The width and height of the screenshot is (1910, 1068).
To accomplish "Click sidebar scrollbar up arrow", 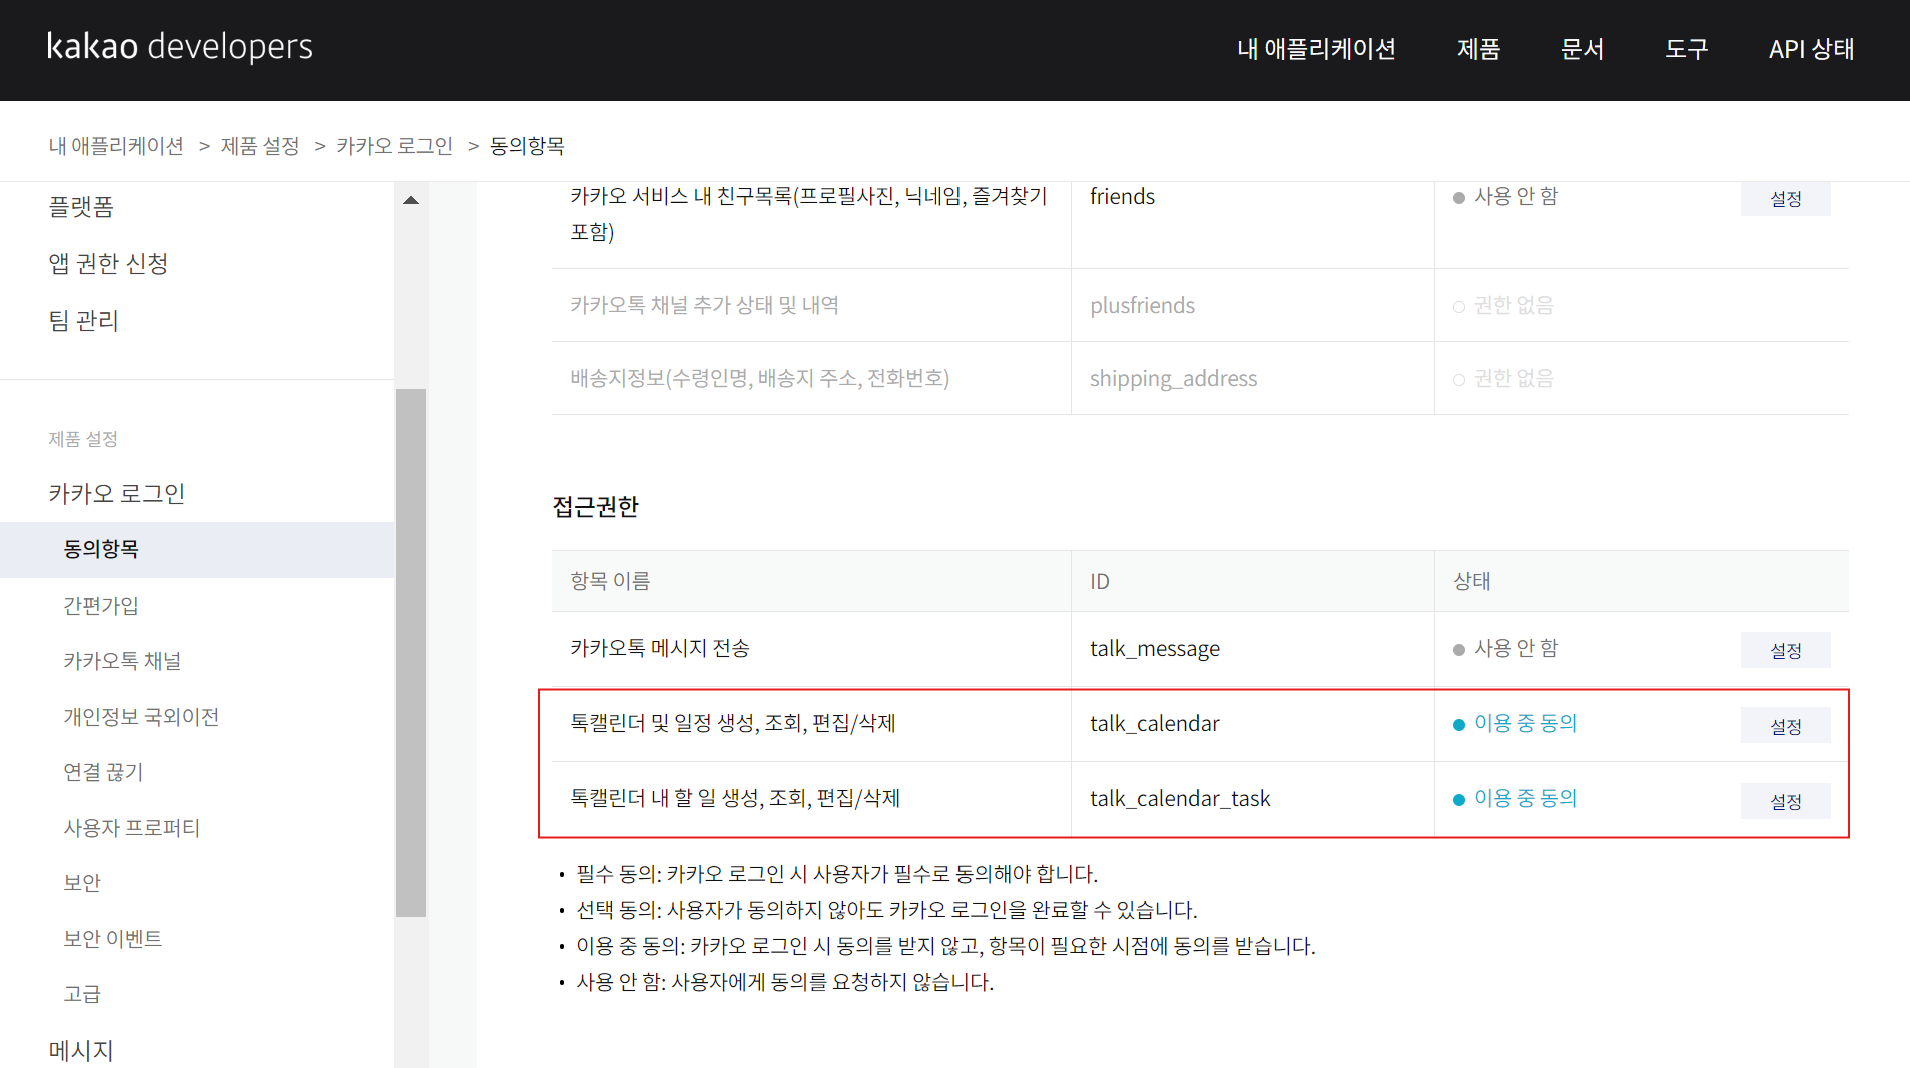I will coord(410,200).
